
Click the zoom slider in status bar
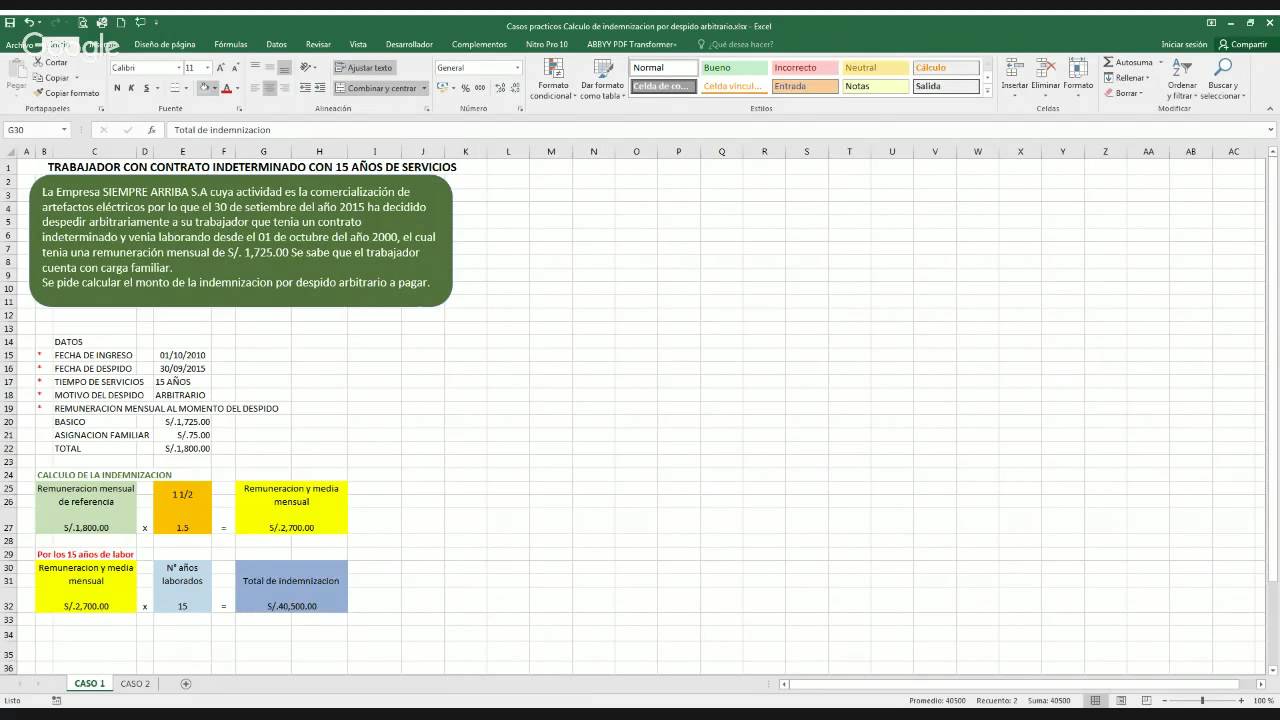coord(1202,701)
